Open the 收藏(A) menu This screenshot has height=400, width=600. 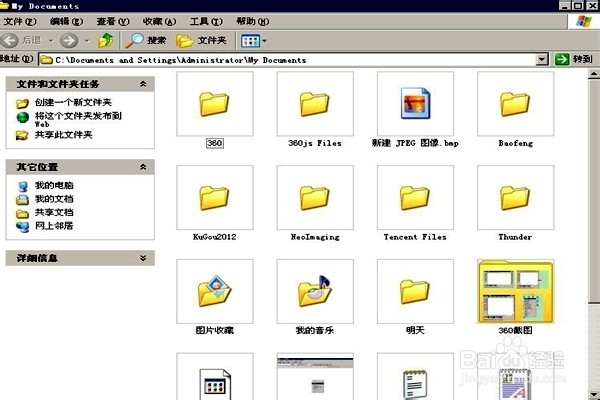[x=159, y=21]
